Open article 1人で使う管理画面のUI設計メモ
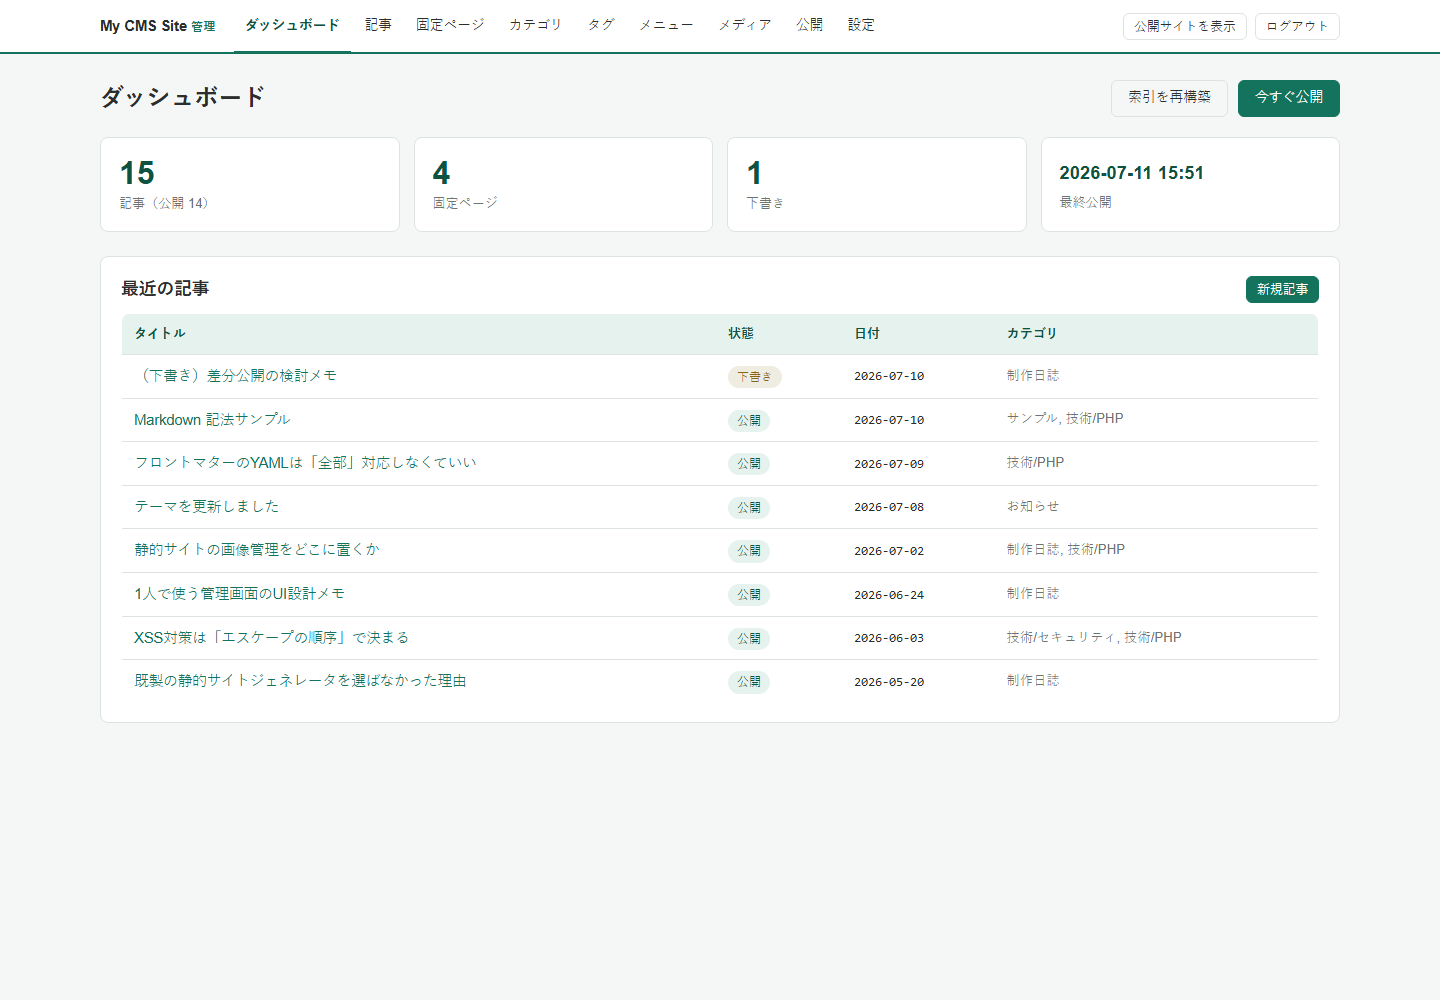 click(239, 594)
